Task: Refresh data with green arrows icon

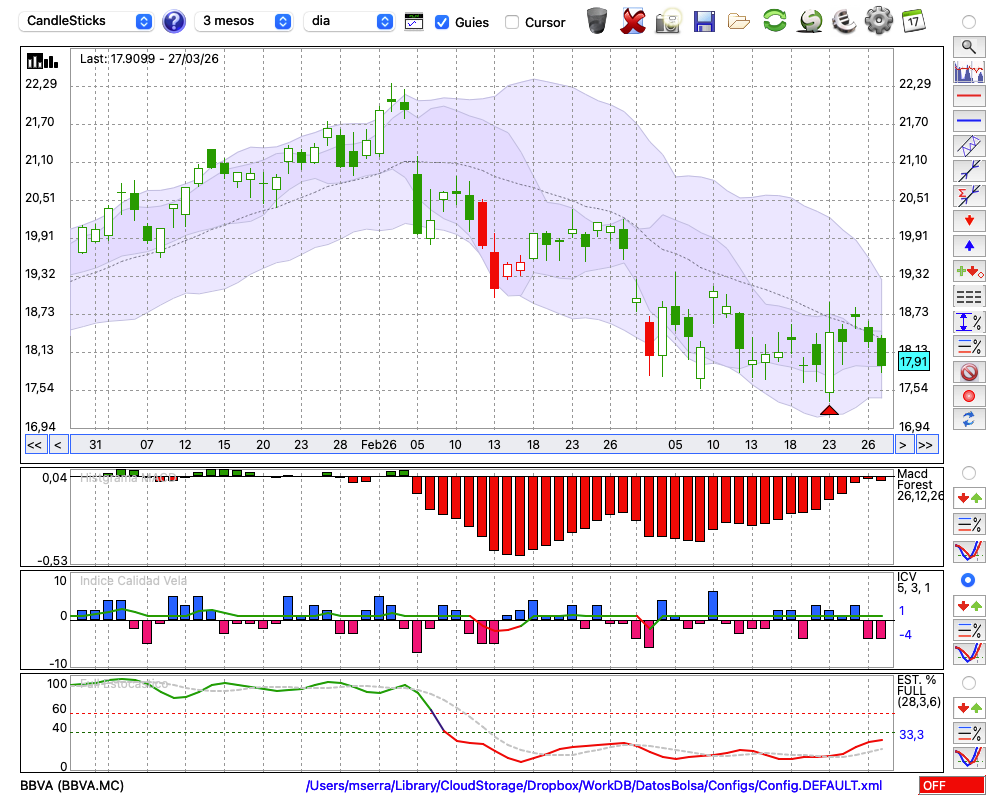Action: tap(775, 20)
